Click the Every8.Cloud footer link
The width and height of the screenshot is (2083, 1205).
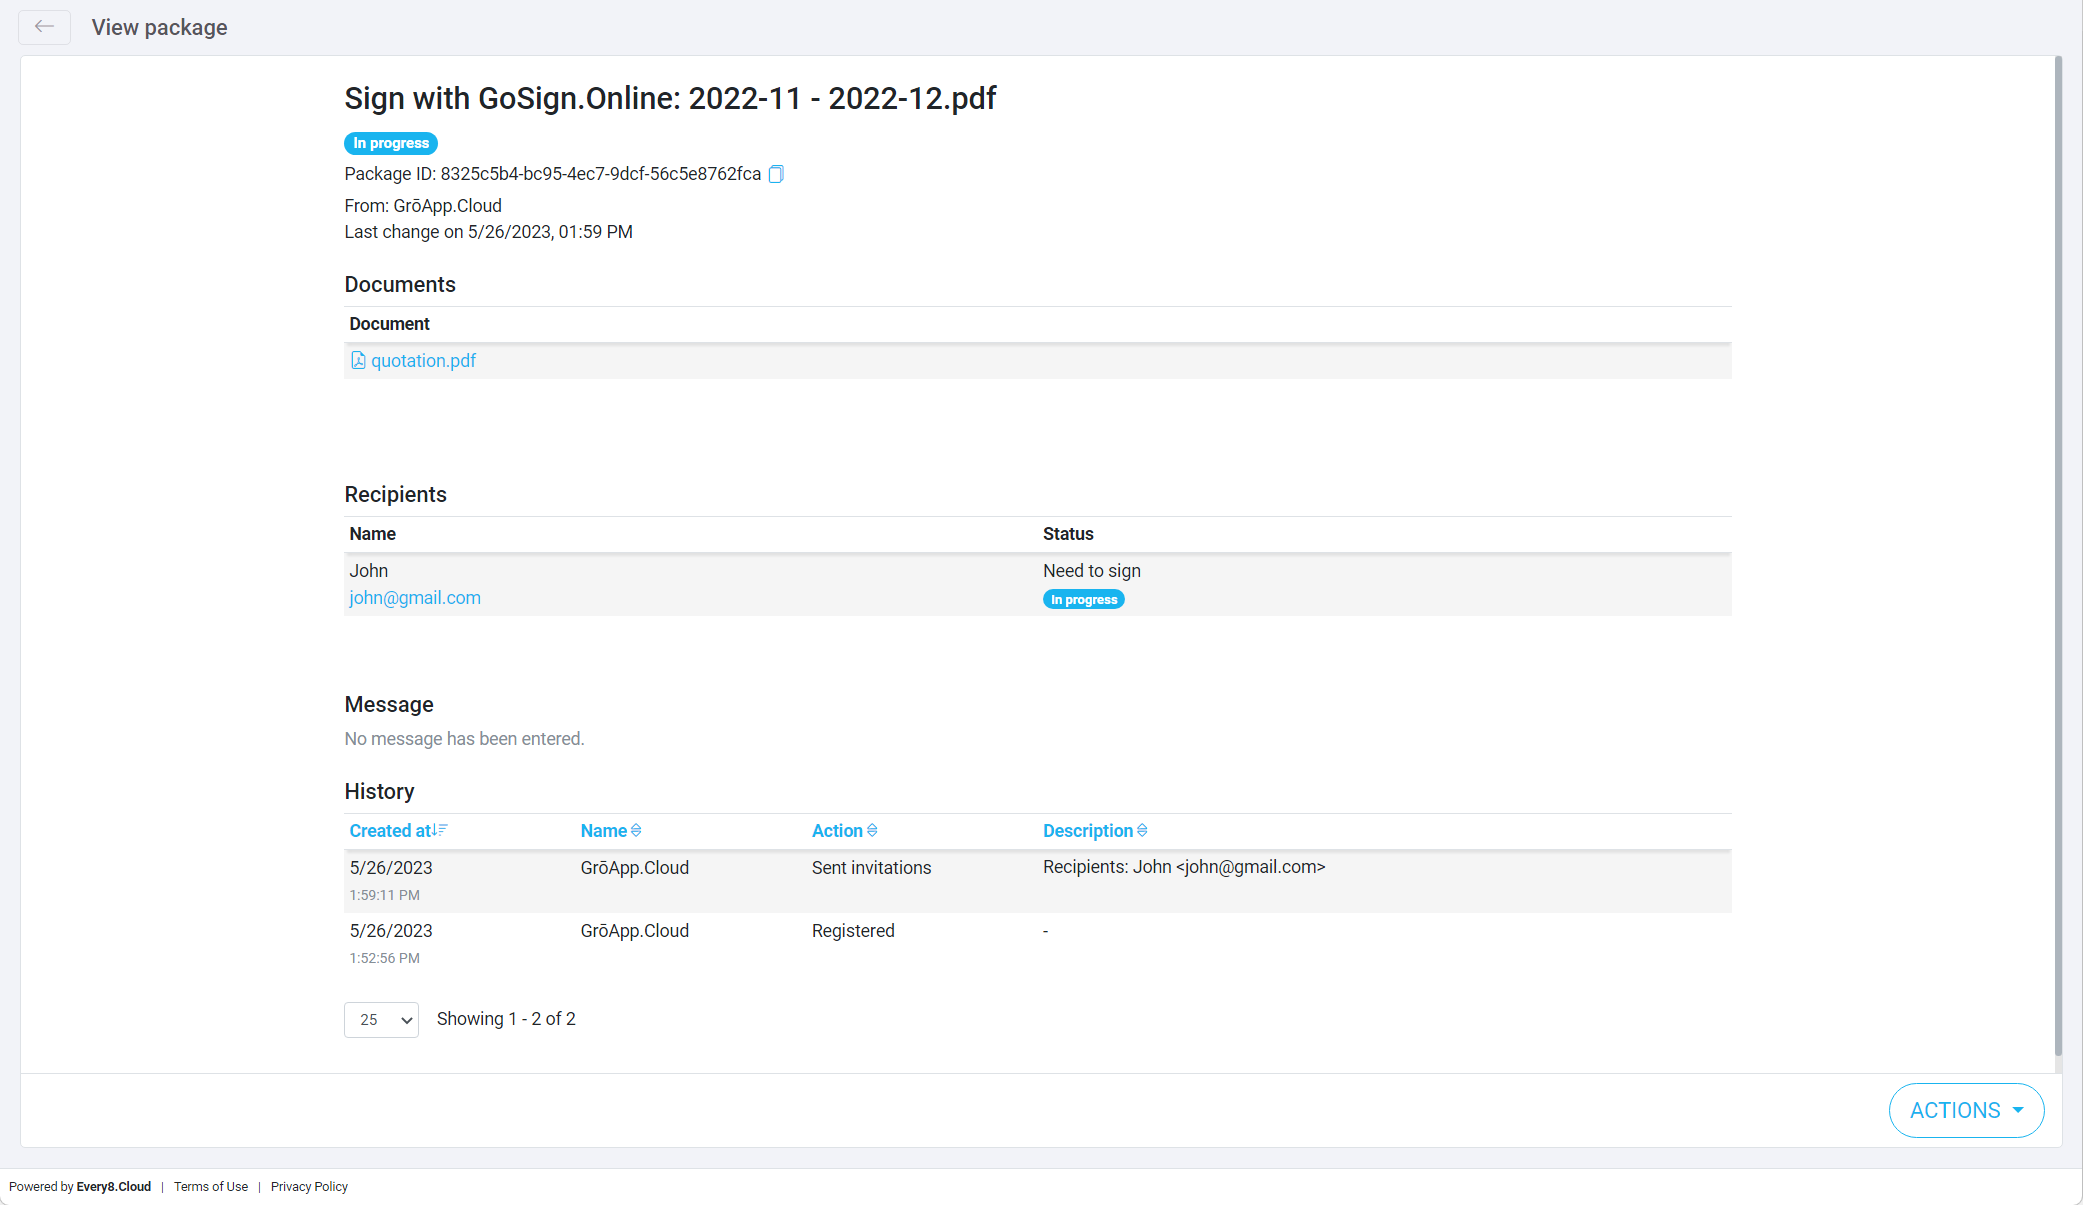click(113, 1187)
